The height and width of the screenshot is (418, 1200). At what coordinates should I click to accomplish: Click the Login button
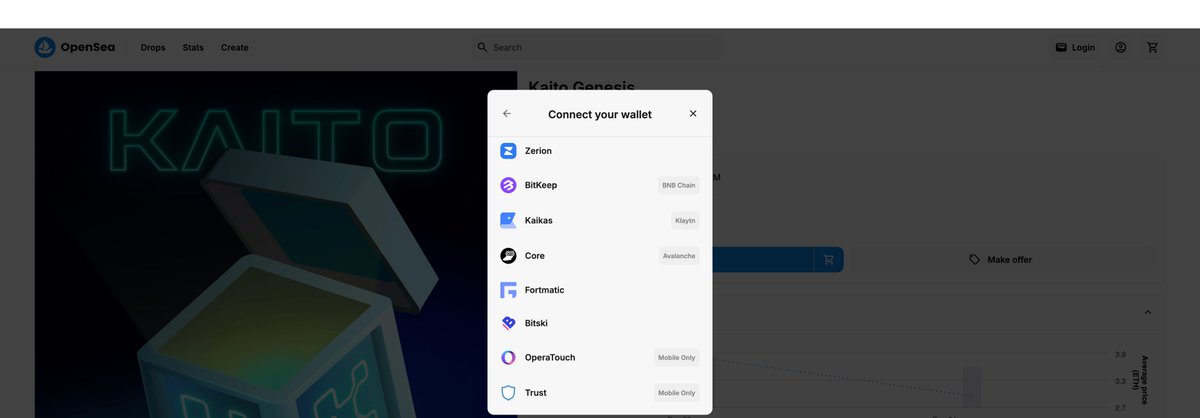click(1075, 47)
